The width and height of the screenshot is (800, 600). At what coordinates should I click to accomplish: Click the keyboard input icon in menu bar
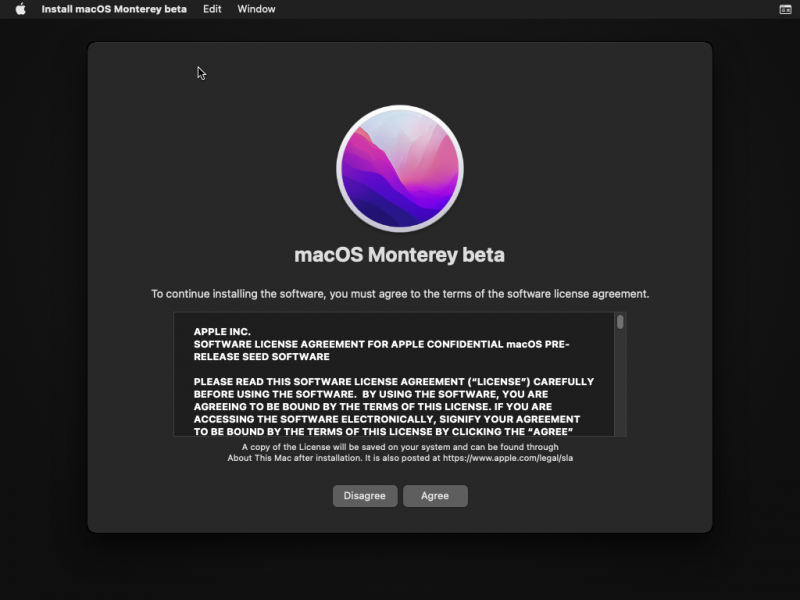point(785,9)
